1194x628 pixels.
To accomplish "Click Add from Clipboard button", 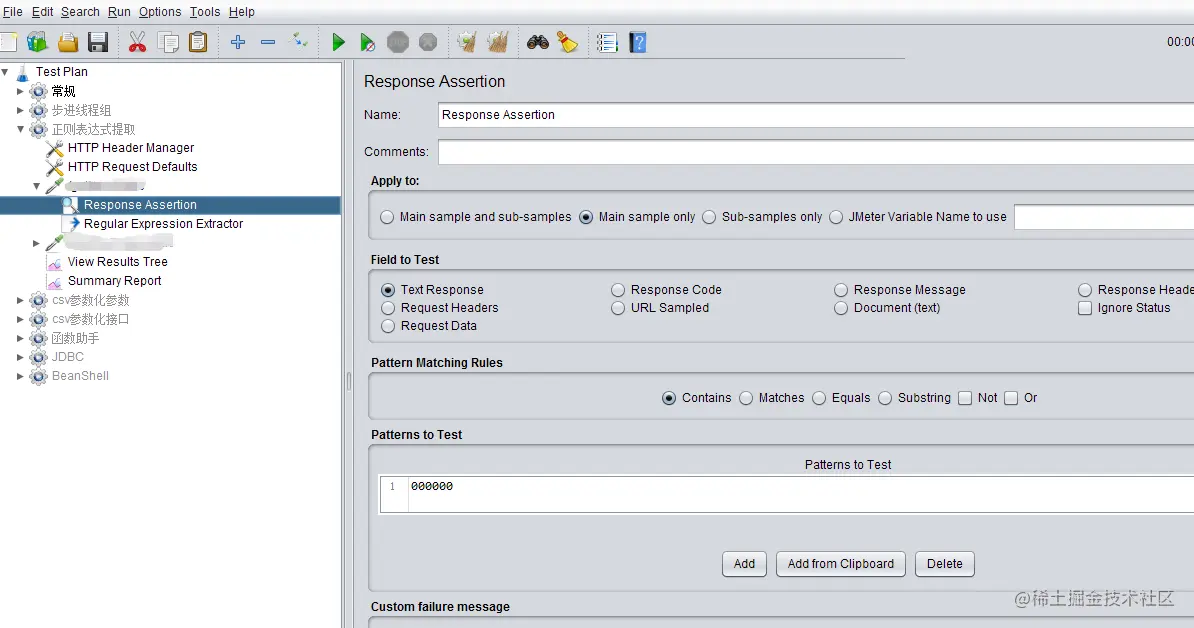I will pyautogui.click(x=841, y=564).
